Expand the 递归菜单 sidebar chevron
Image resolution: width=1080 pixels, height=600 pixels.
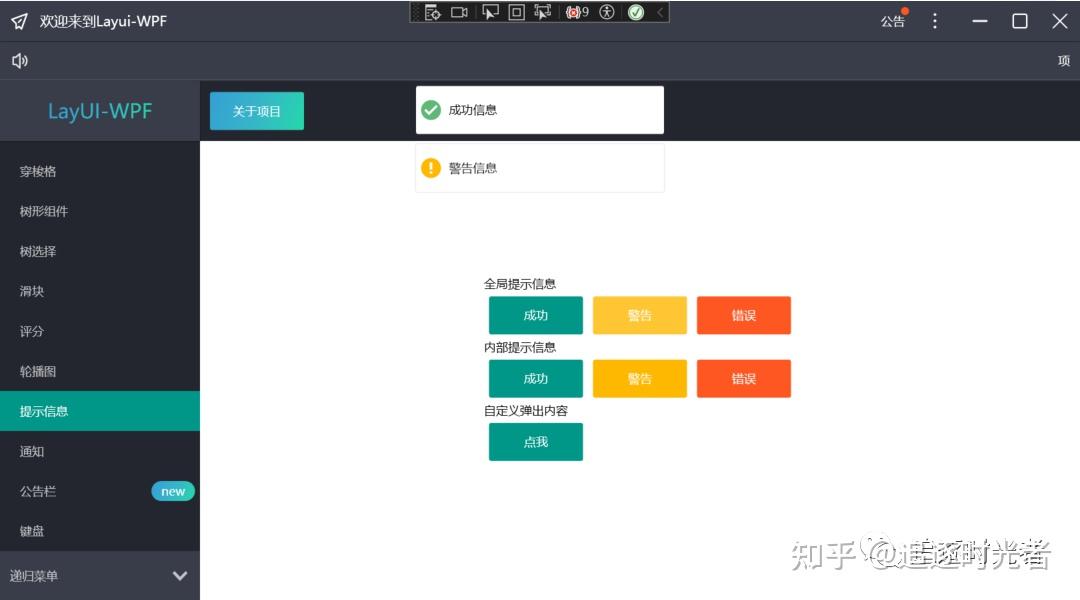coord(180,576)
